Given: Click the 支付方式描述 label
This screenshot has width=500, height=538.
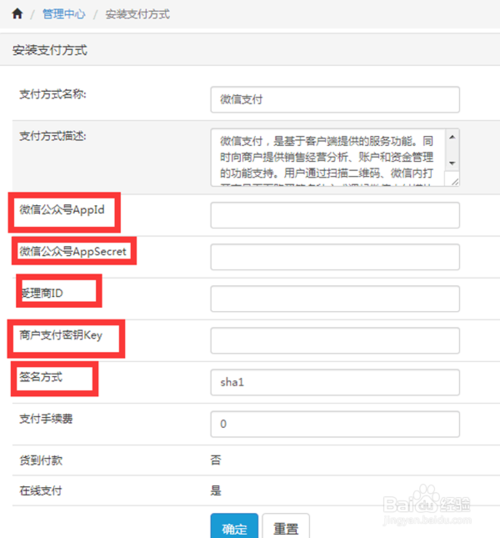Looking at the screenshot, I should 53,136.
